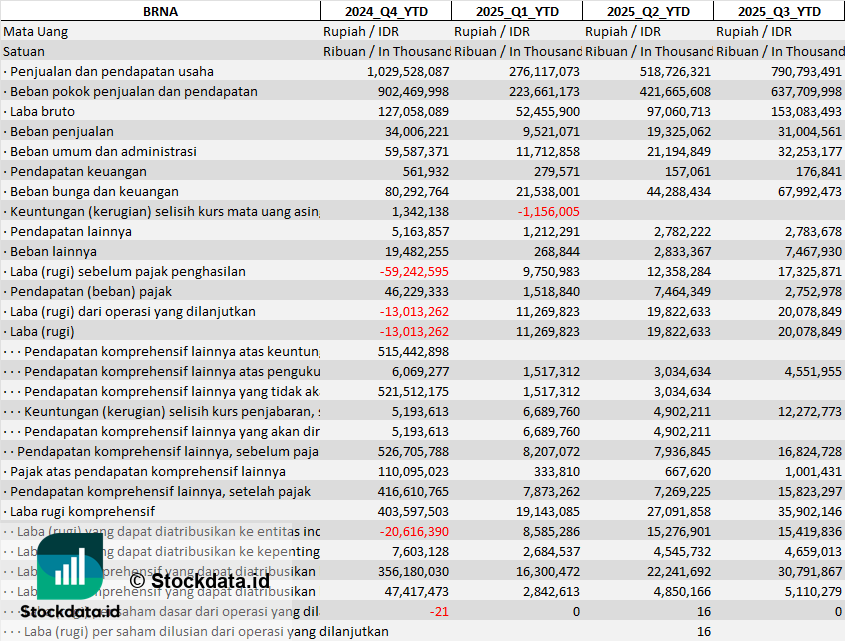Screen dimensions: 845x641
Task: Select the value 521,512,175
Action: pos(413,391)
